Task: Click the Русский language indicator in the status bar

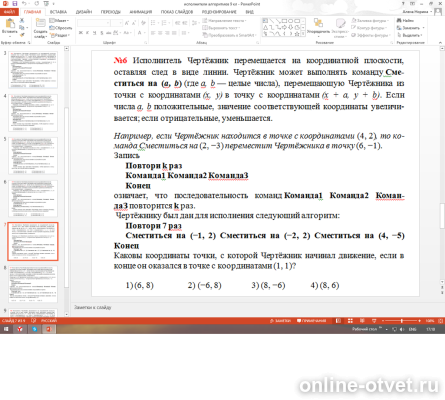Action: [49, 321]
